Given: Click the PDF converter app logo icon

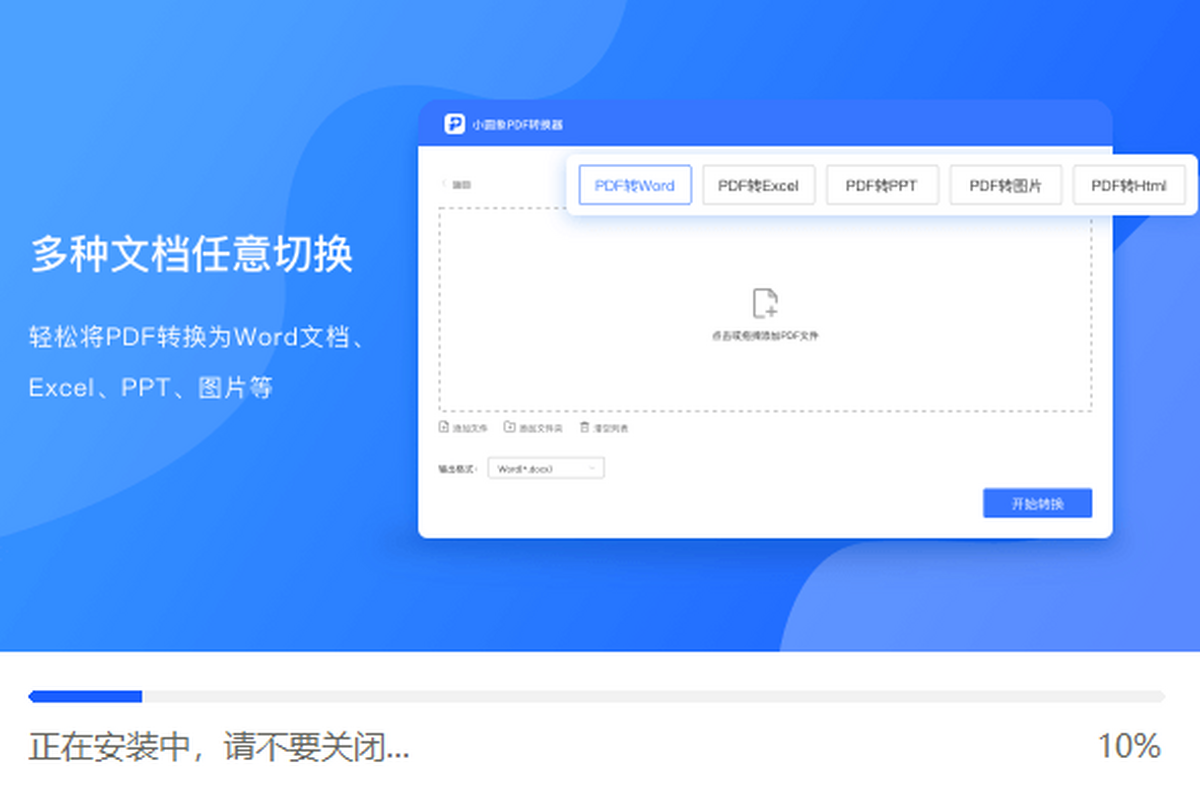Looking at the screenshot, I should pos(455,124).
